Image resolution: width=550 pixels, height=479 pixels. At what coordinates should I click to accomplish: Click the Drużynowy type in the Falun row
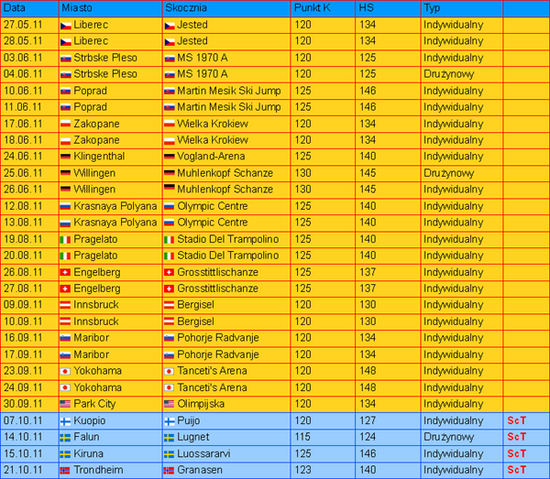(449, 437)
